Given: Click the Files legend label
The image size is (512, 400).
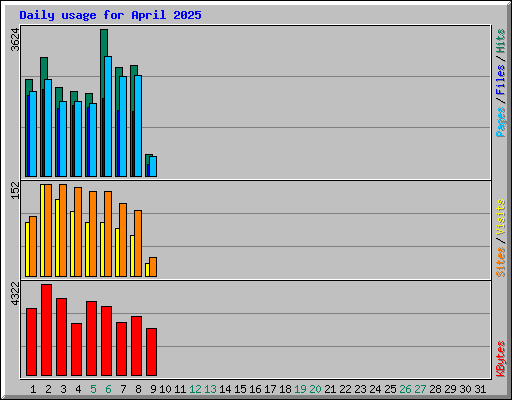Looking at the screenshot, I should pyautogui.click(x=501, y=79).
